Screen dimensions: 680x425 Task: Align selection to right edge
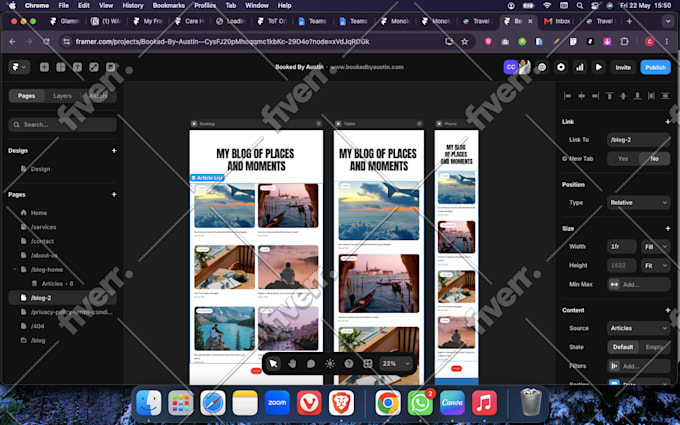click(x=595, y=96)
